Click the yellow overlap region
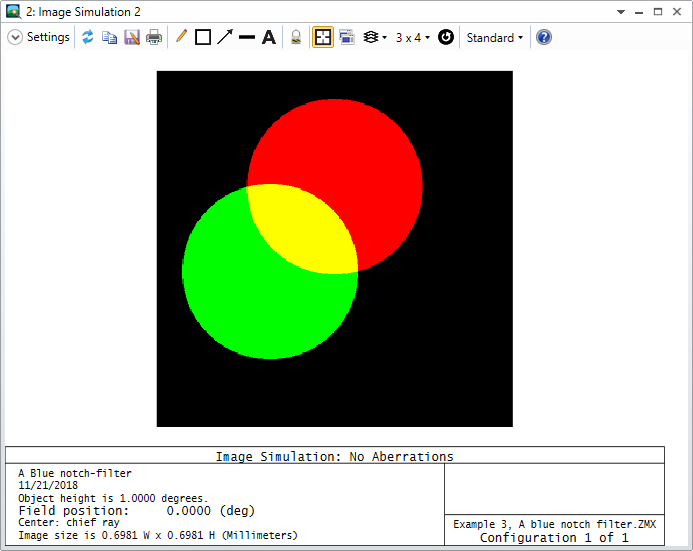The height and width of the screenshot is (551, 693). click(x=303, y=229)
